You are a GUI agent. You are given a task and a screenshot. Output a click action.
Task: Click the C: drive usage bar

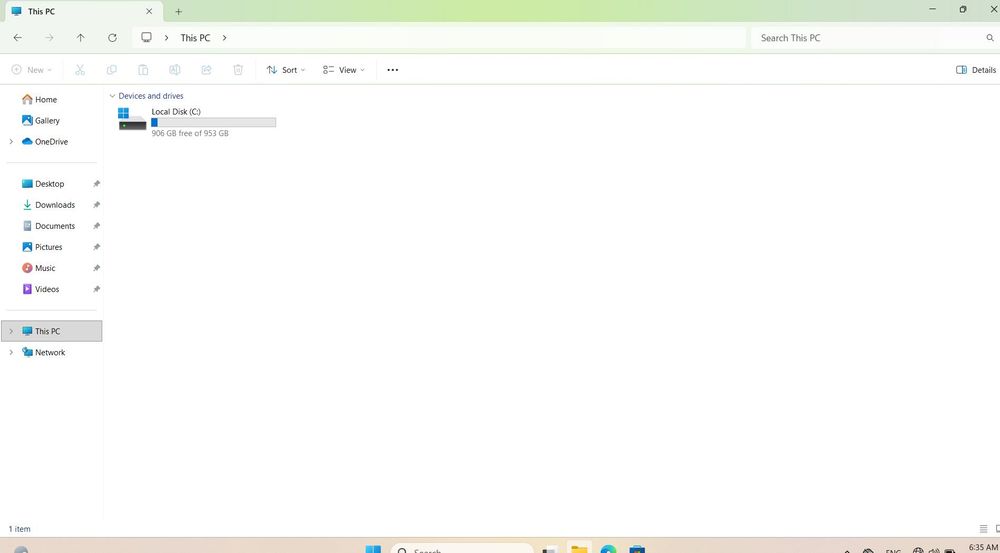pyautogui.click(x=214, y=122)
